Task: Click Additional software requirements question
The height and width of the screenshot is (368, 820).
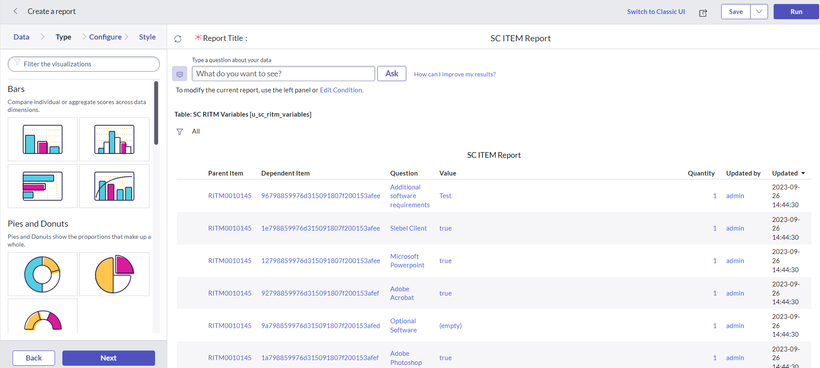Action: 410,196
